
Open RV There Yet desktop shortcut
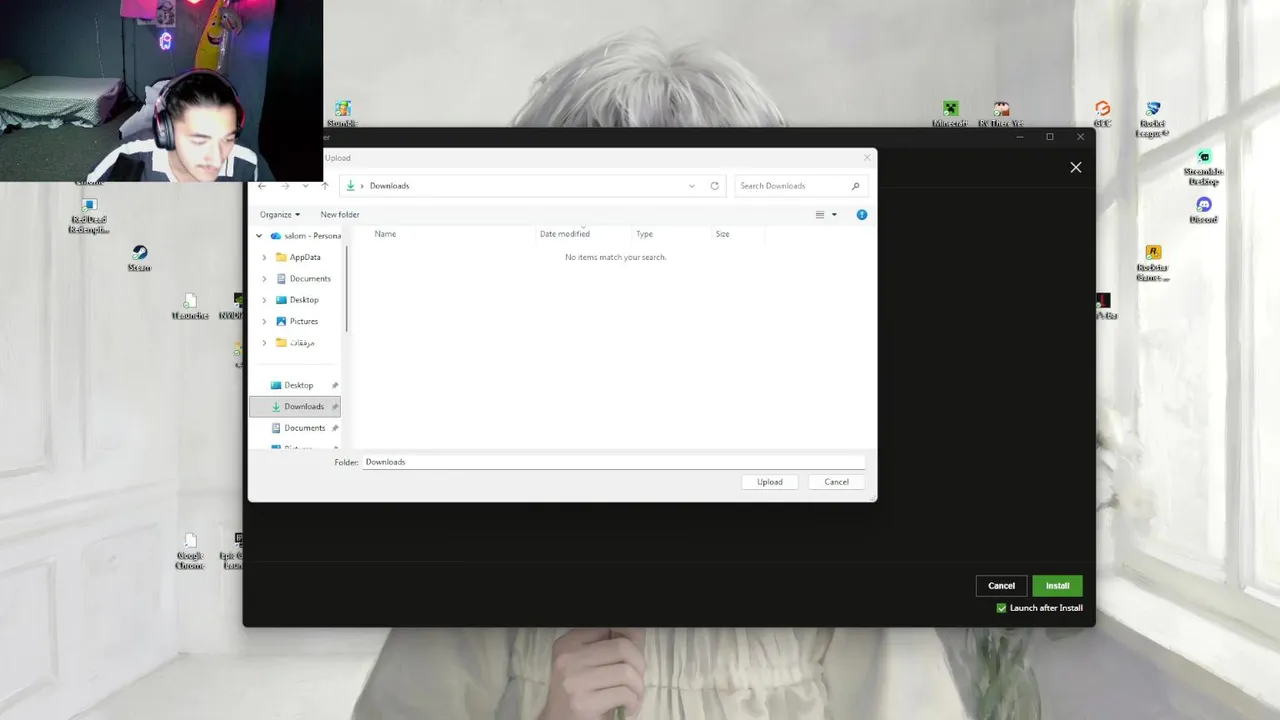pos(1001,114)
